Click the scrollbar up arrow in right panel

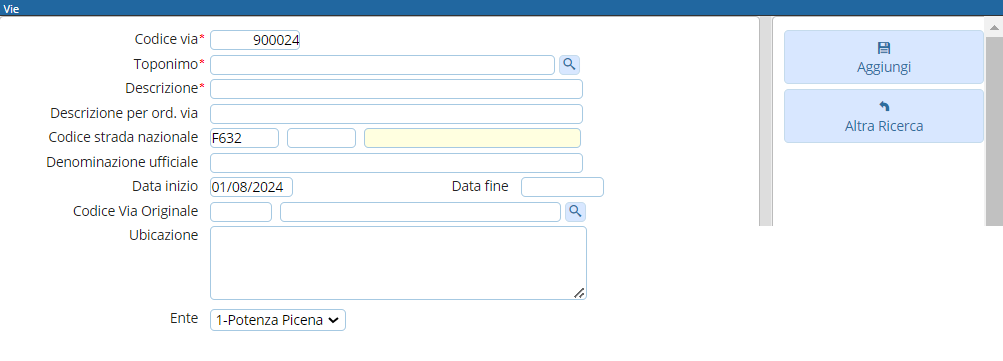click(994, 28)
